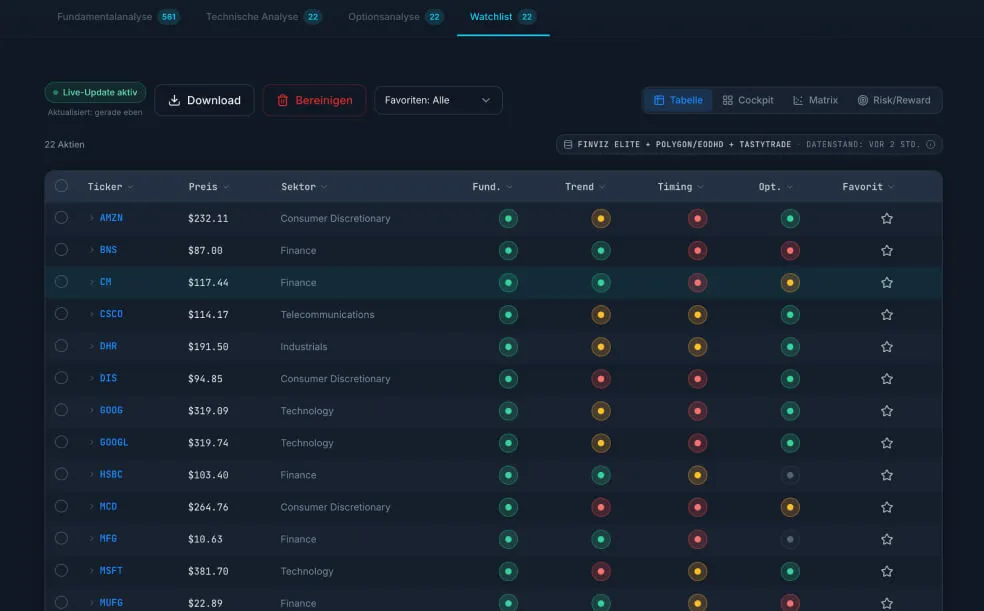The image size is (984, 611).
Task: Open the GOOGL ticker link
Action: 114,442
